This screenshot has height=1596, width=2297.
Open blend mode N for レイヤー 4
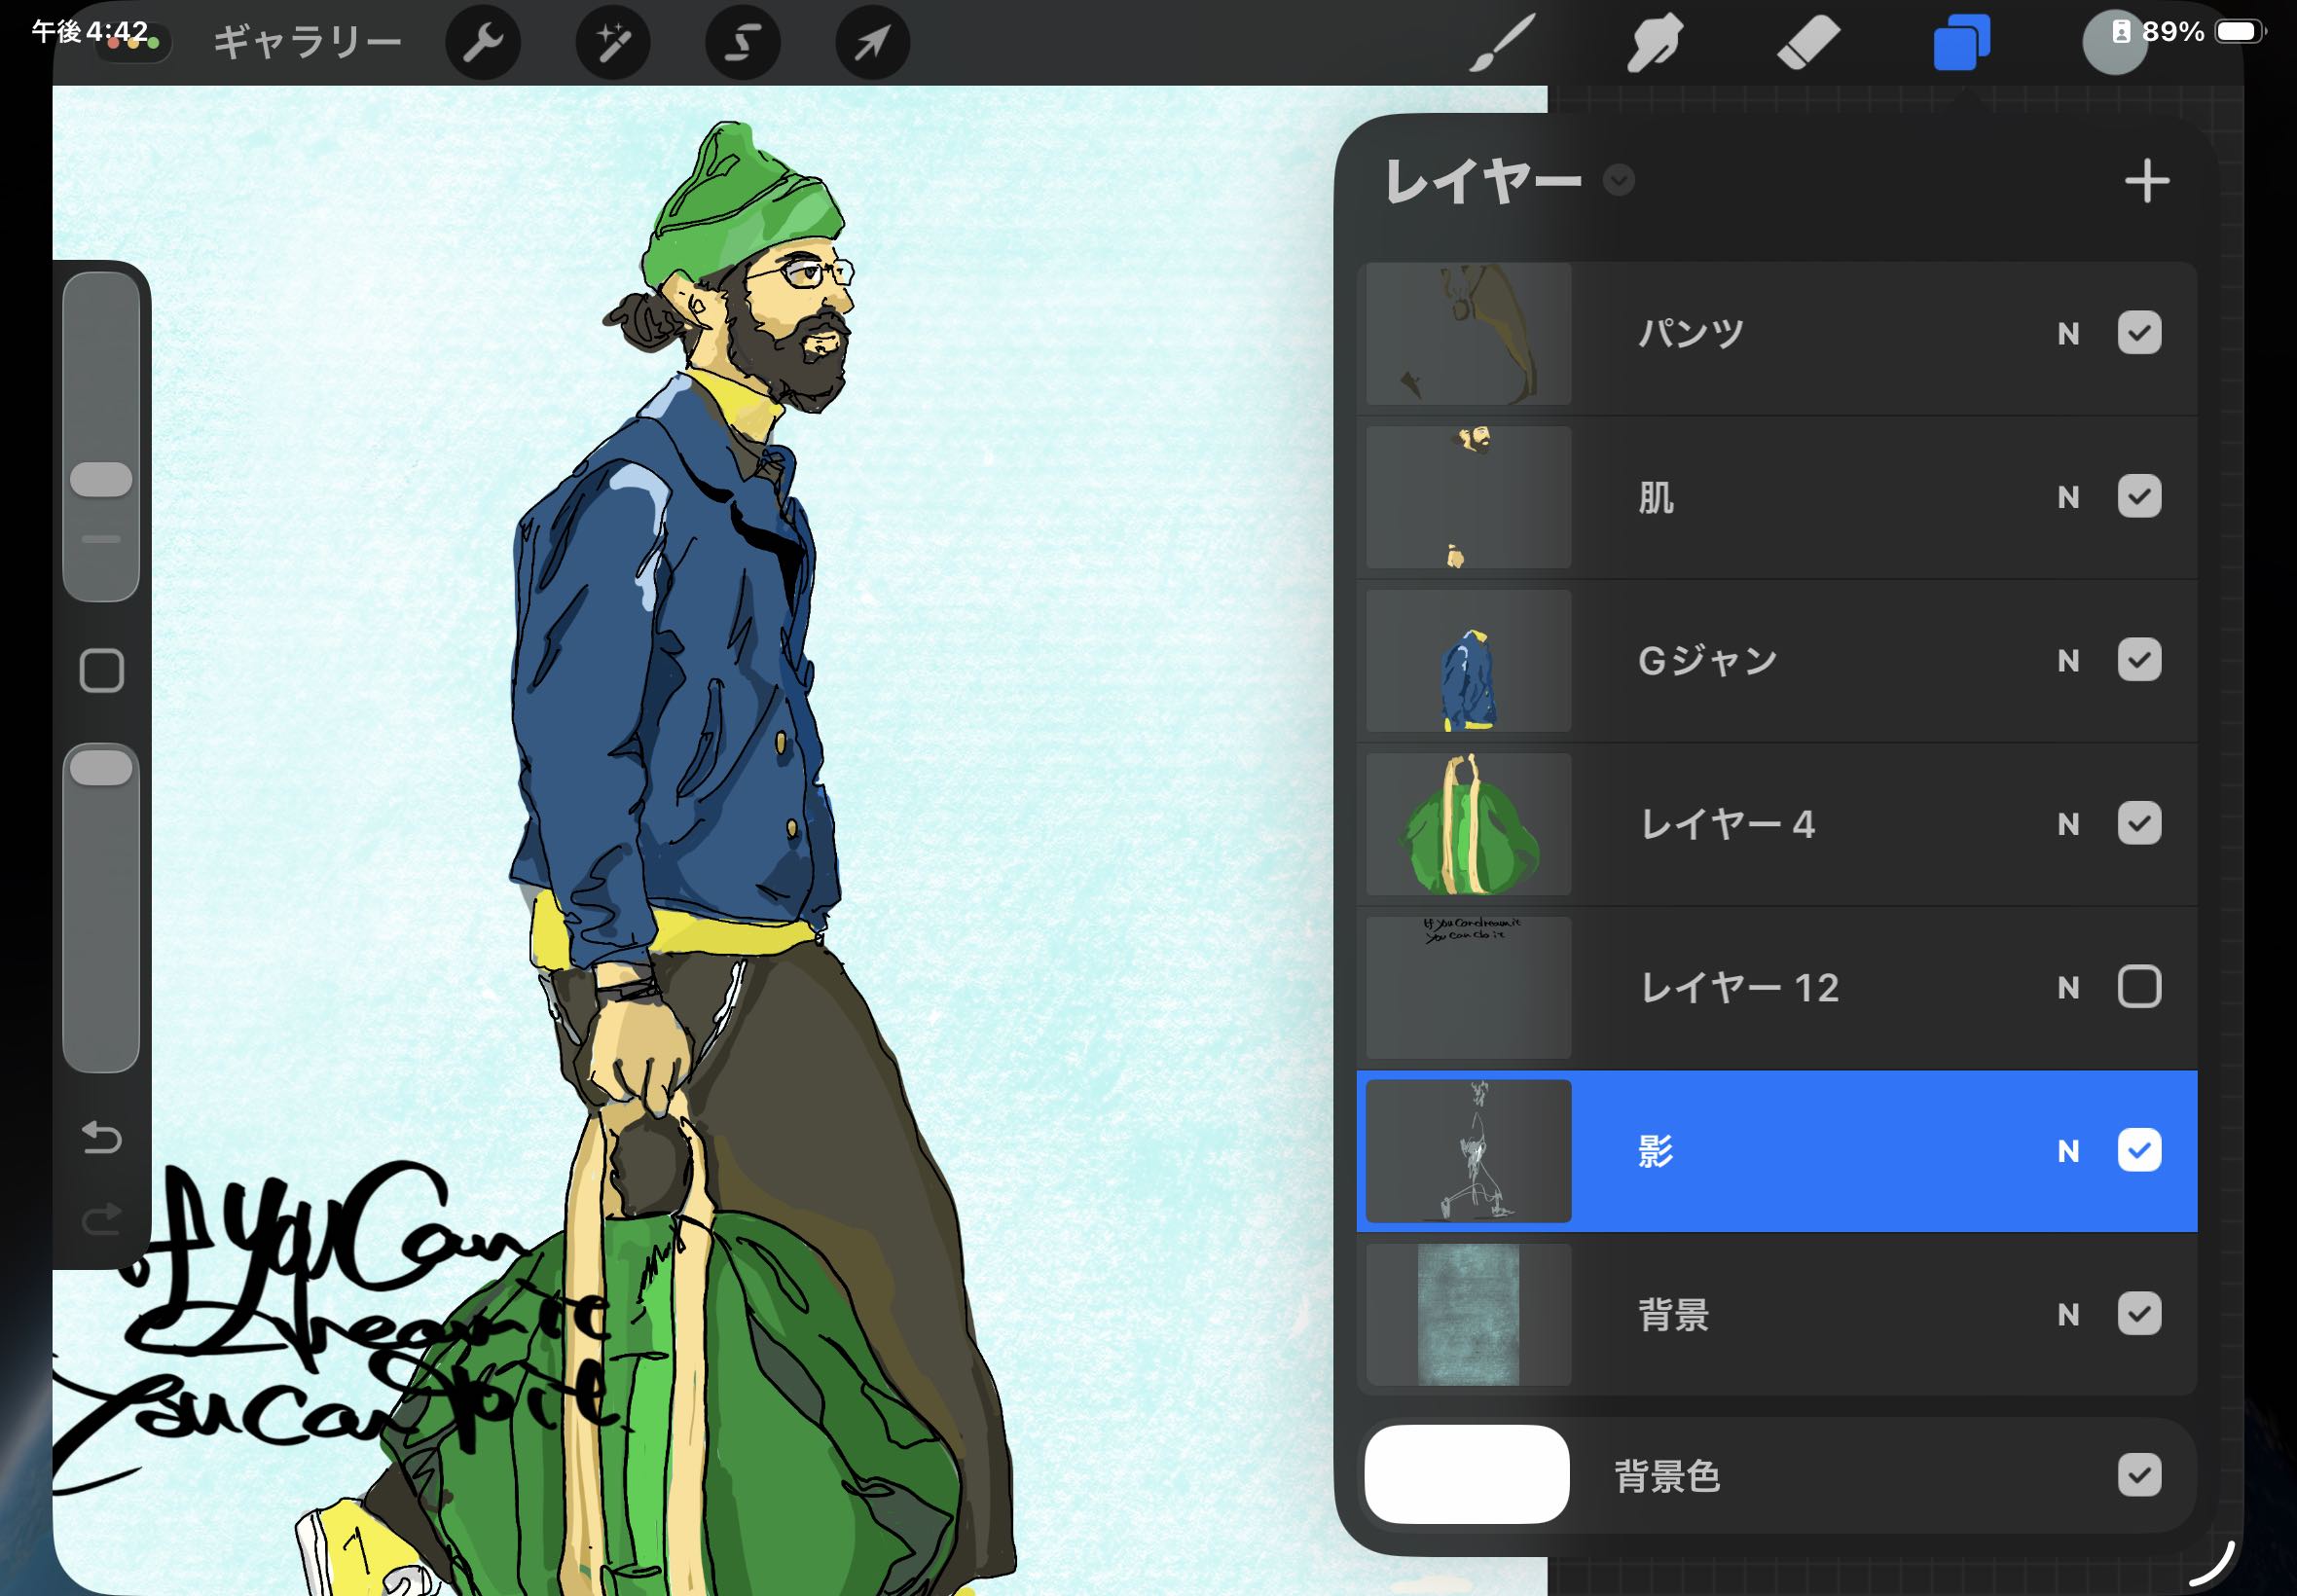(x=2069, y=824)
